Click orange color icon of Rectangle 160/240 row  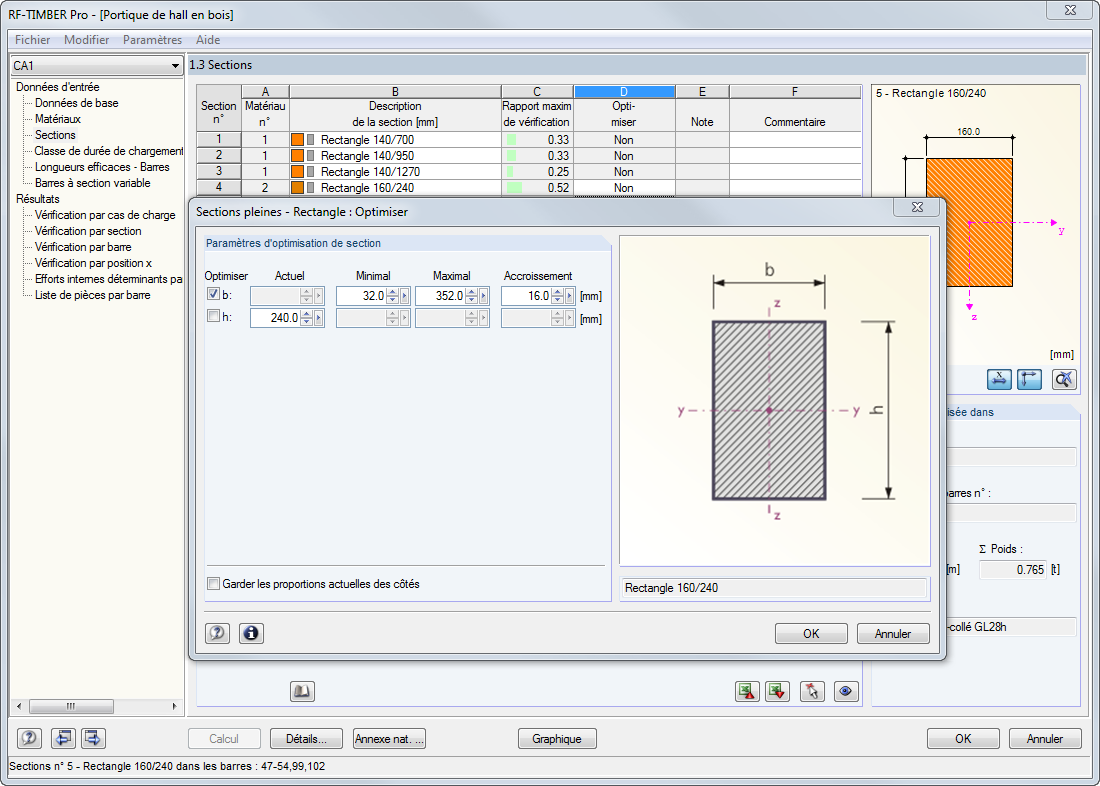coord(297,188)
